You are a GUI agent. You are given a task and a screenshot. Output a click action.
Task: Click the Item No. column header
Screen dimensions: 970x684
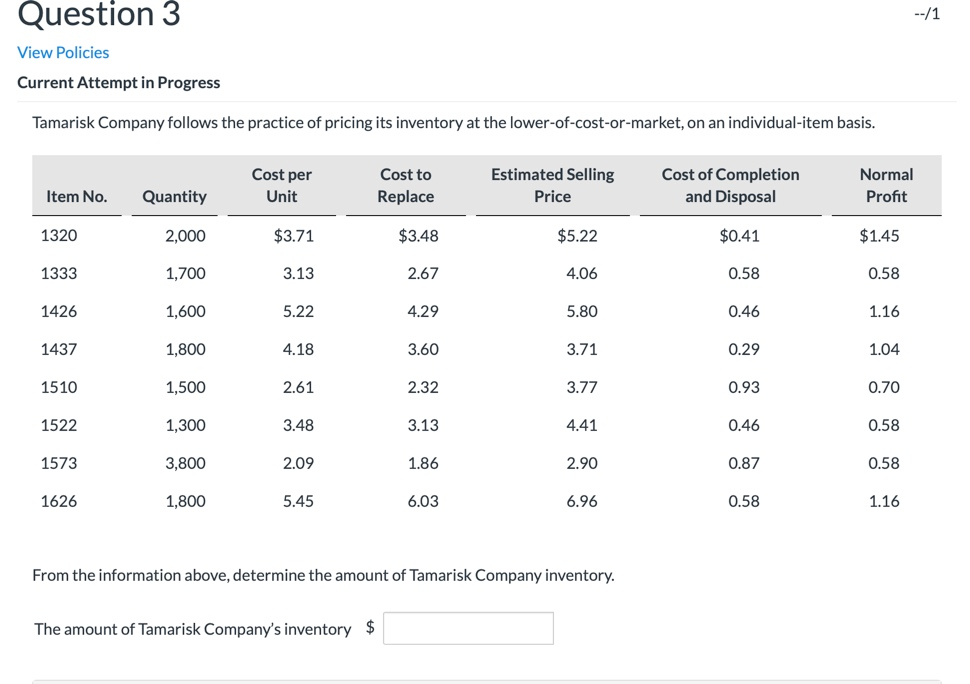tap(77, 196)
